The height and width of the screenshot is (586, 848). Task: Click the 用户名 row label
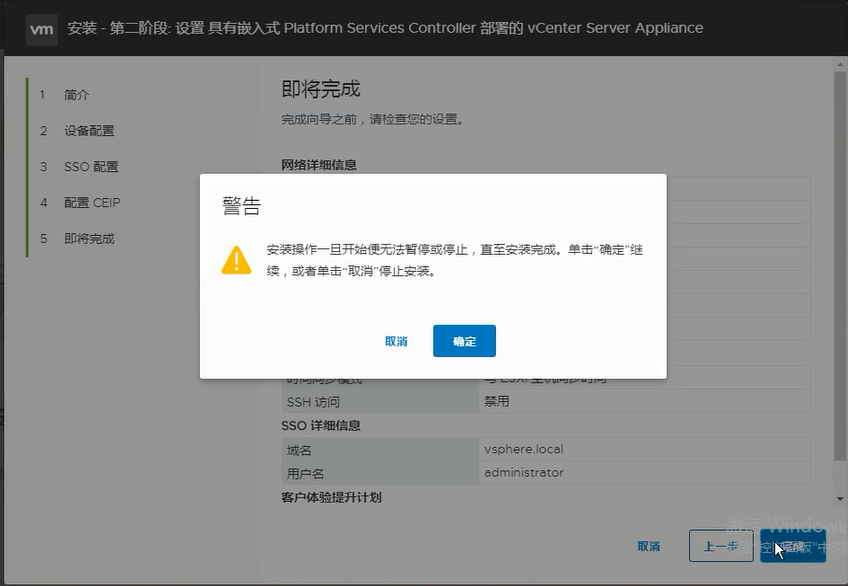coord(305,474)
